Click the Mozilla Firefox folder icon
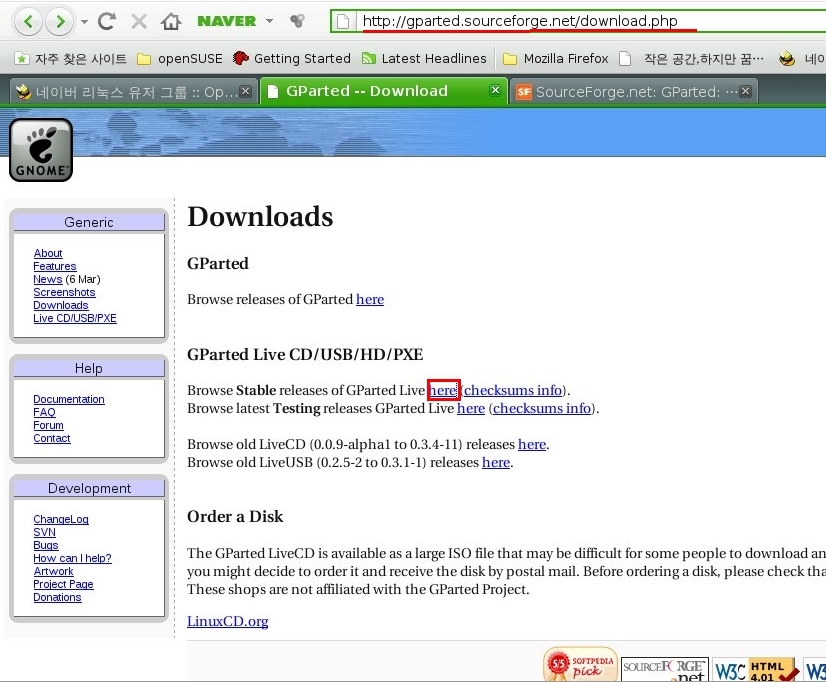 point(510,59)
